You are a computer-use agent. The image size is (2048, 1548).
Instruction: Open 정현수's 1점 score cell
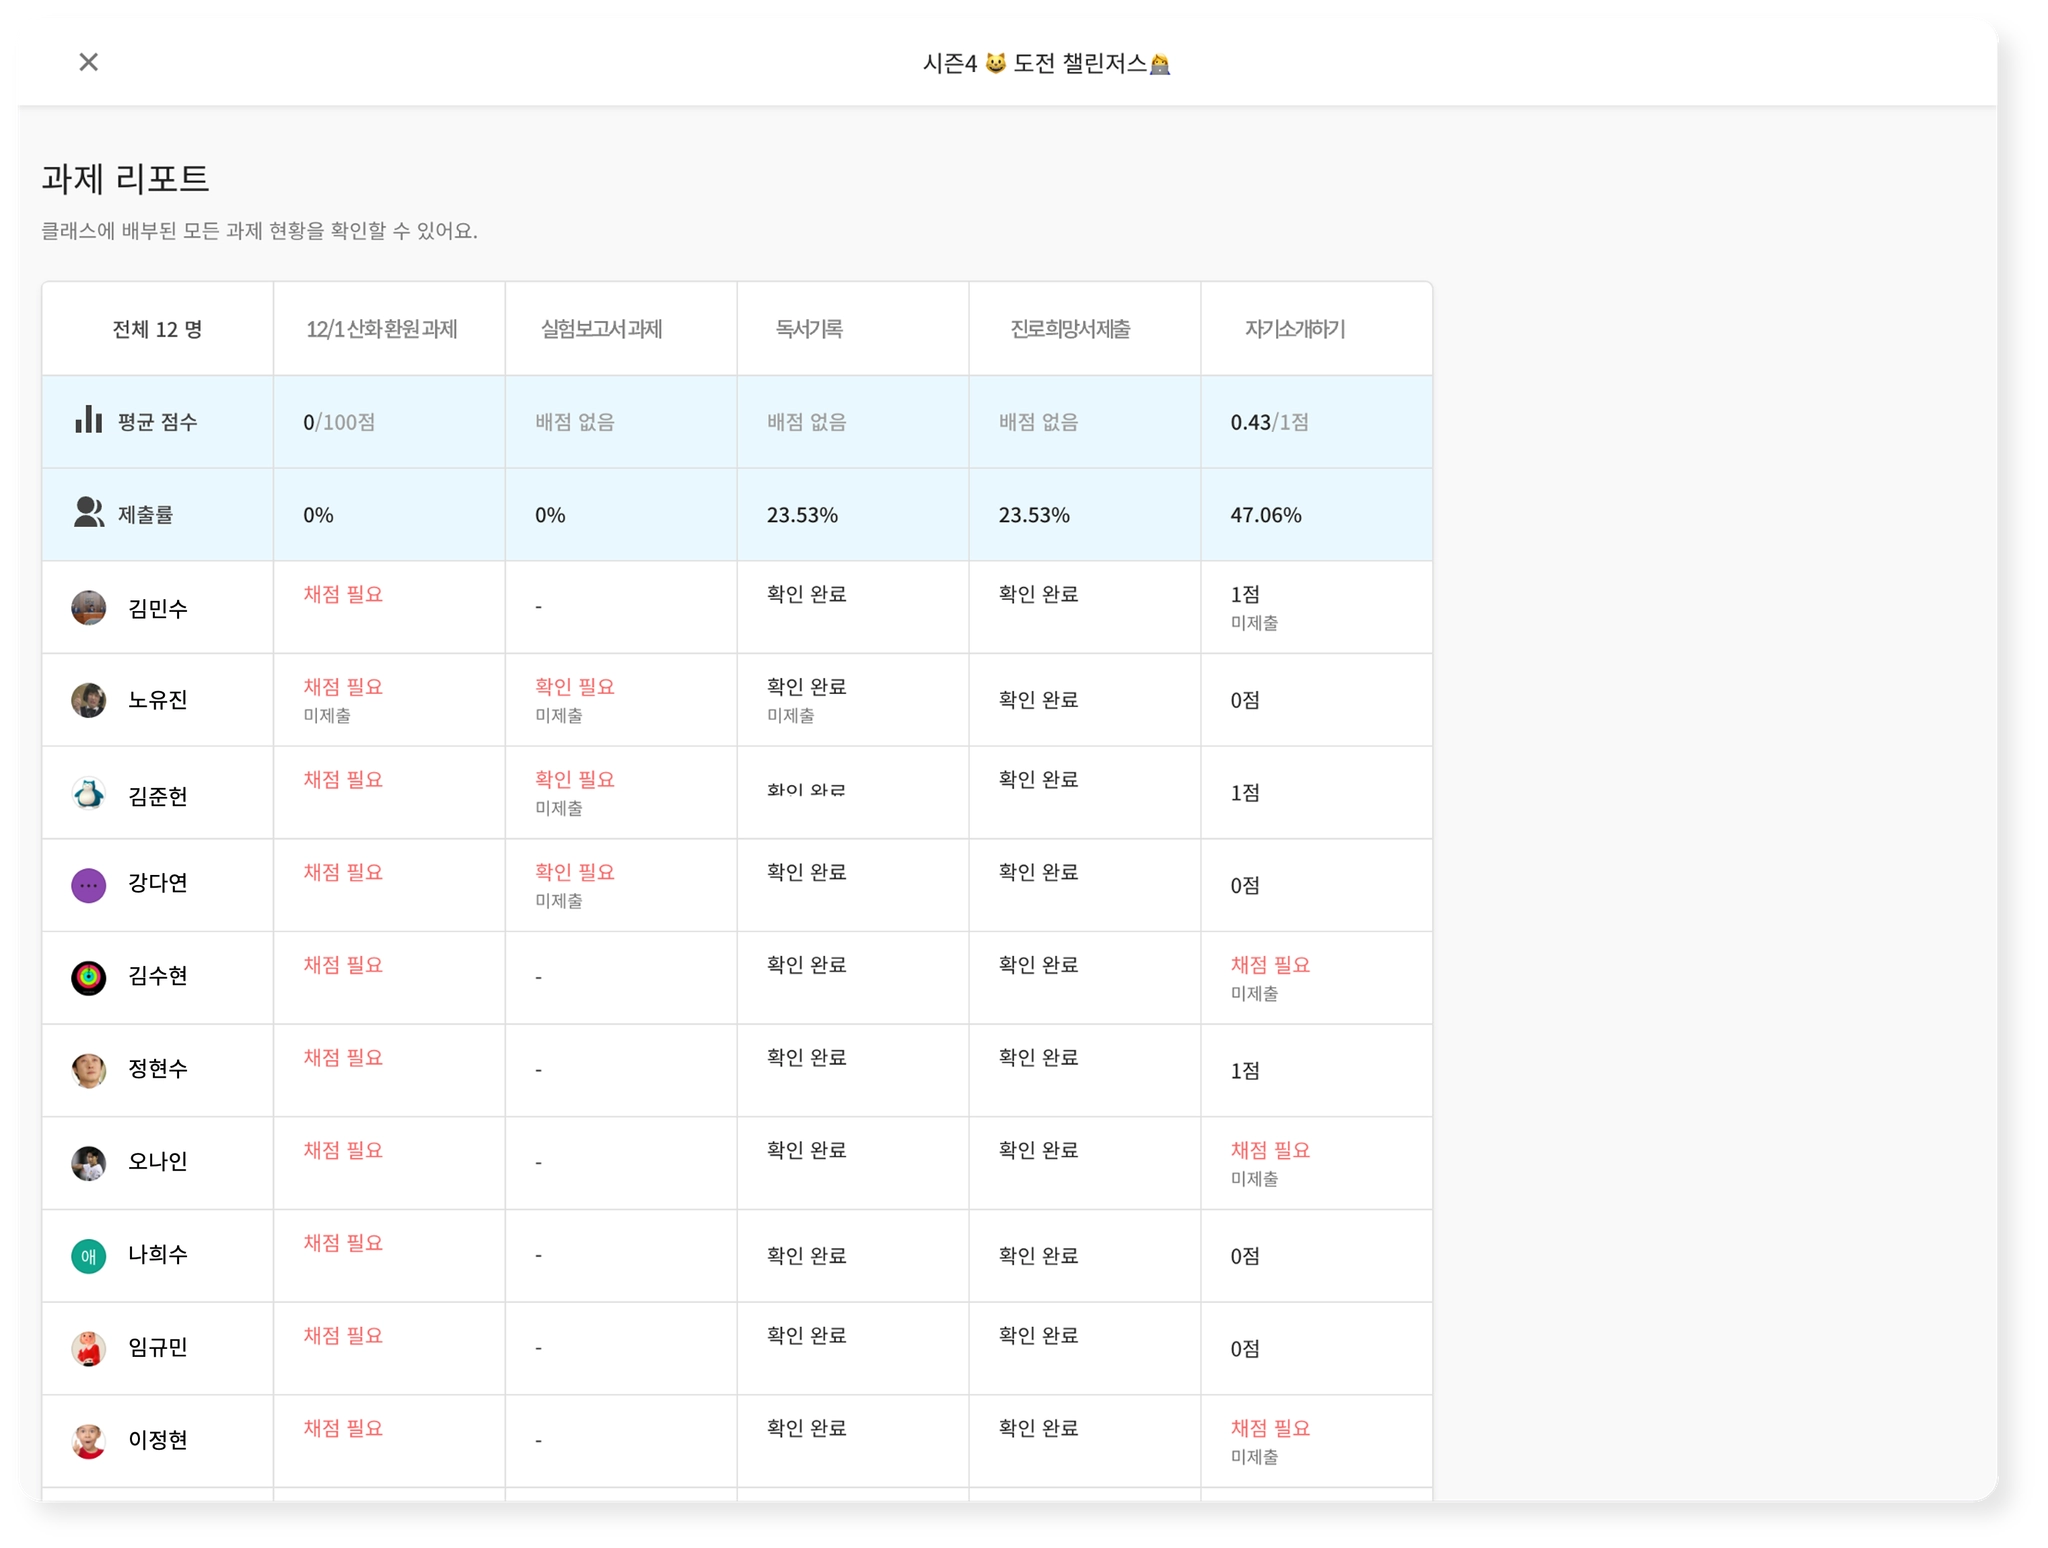click(x=1244, y=1071)
